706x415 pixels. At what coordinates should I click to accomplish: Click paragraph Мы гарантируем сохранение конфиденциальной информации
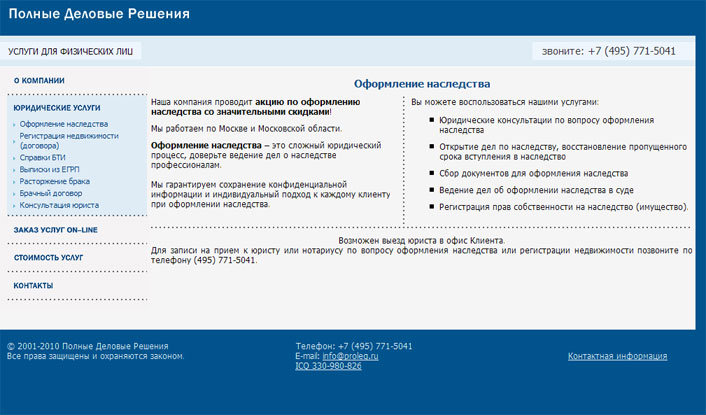tap(271, 194)
